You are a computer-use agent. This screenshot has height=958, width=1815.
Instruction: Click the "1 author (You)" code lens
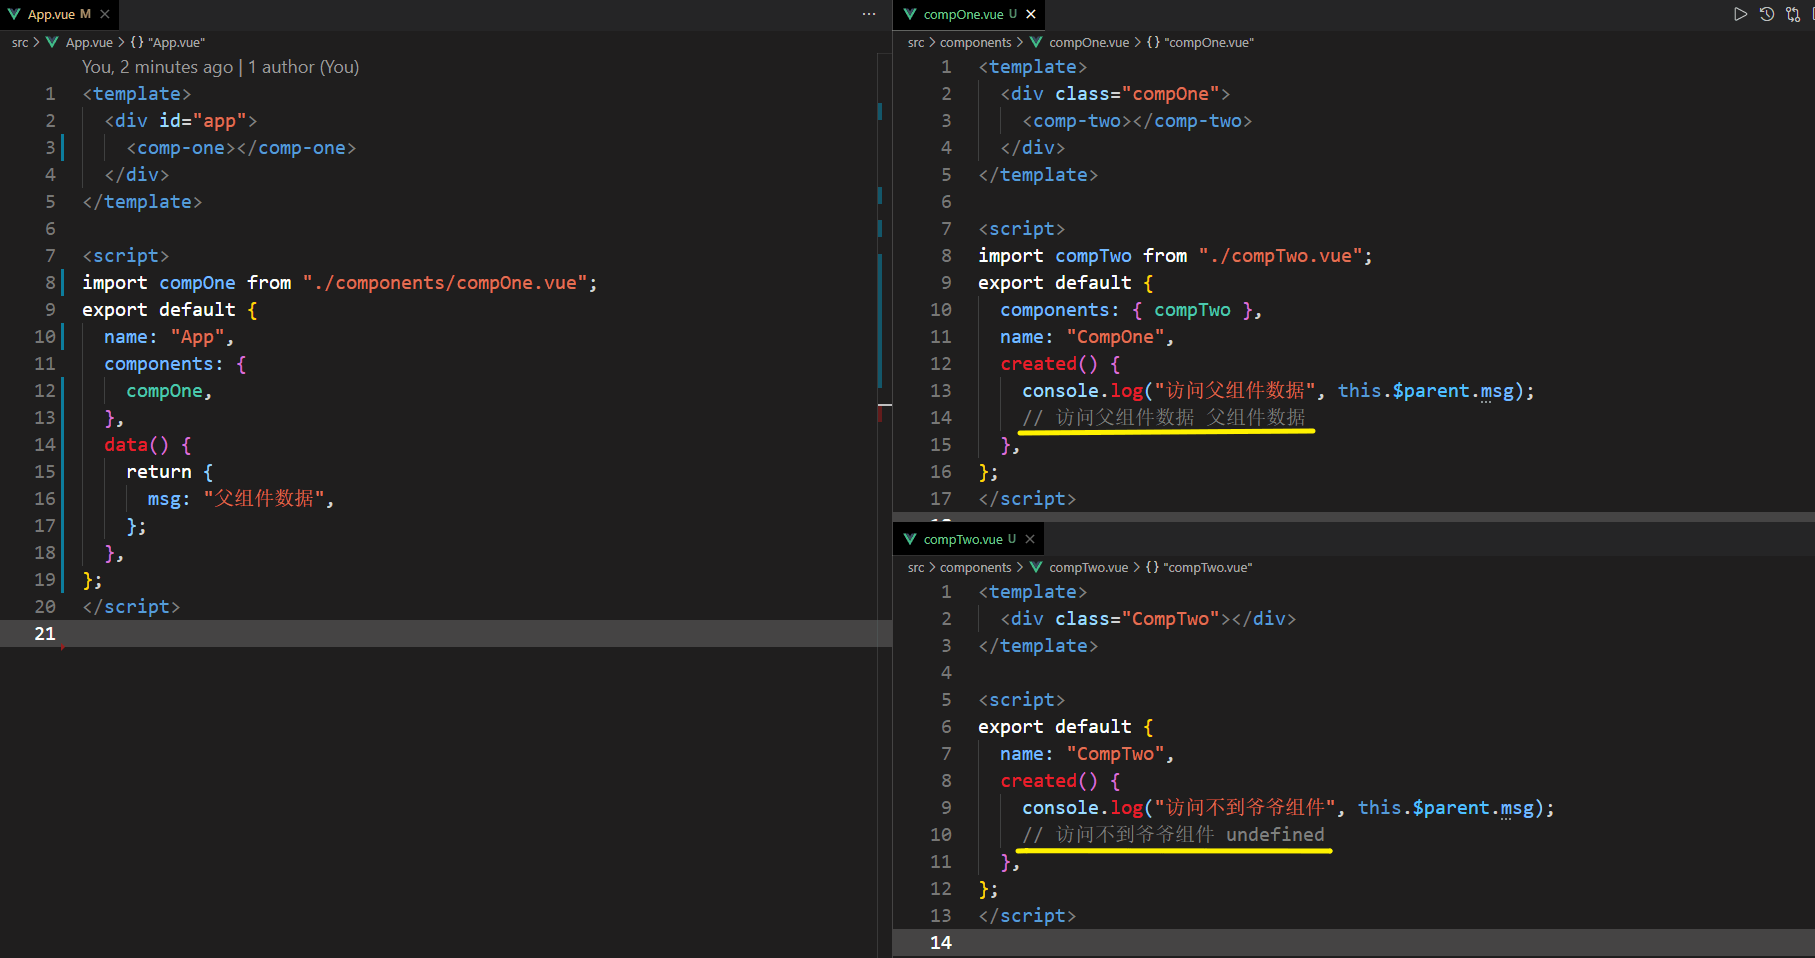click(x=303, y=67)
